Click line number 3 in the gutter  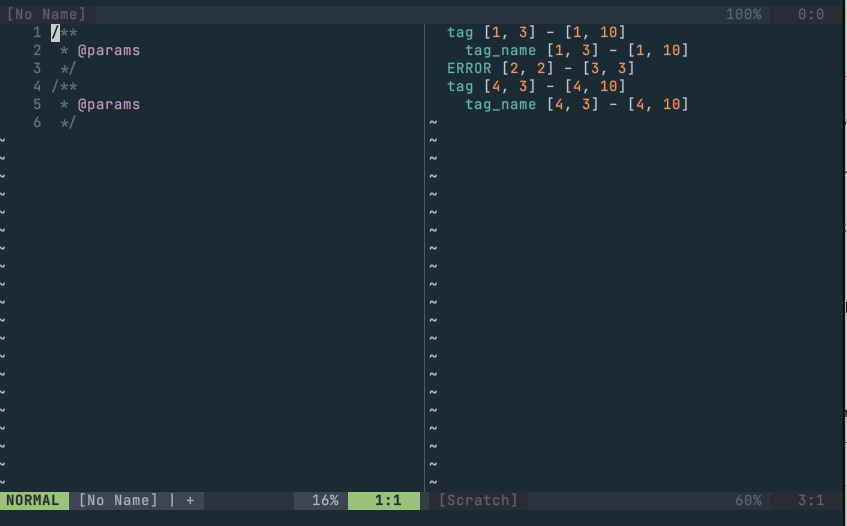click(x=37, y=69)
